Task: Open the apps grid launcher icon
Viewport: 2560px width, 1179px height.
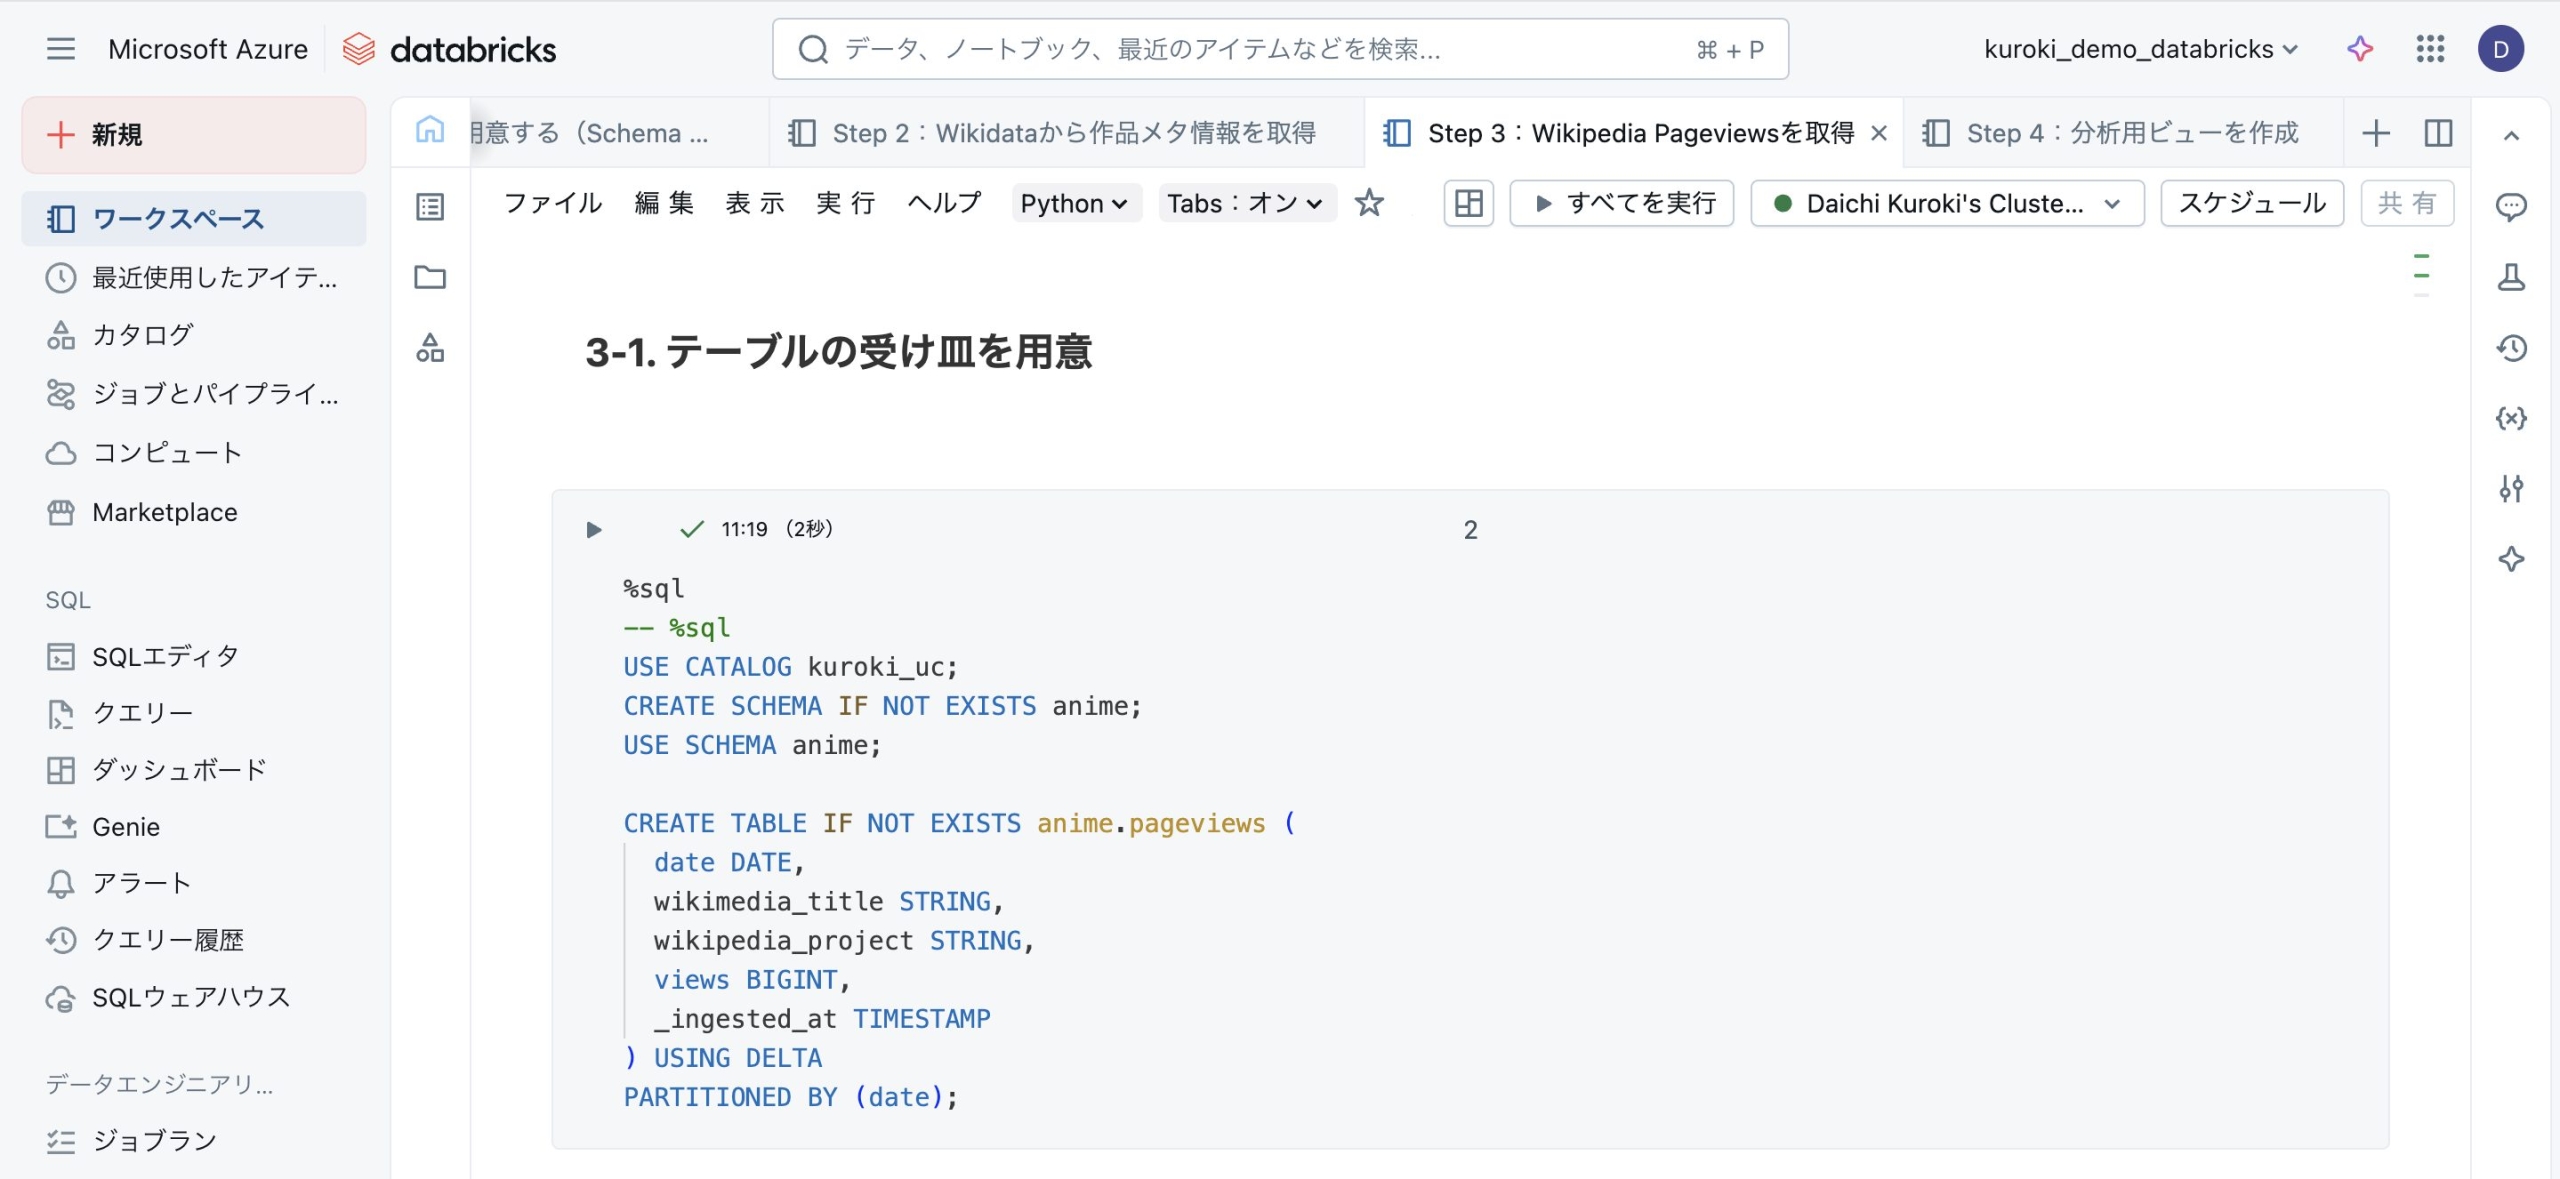Action: pos(2430,49)
